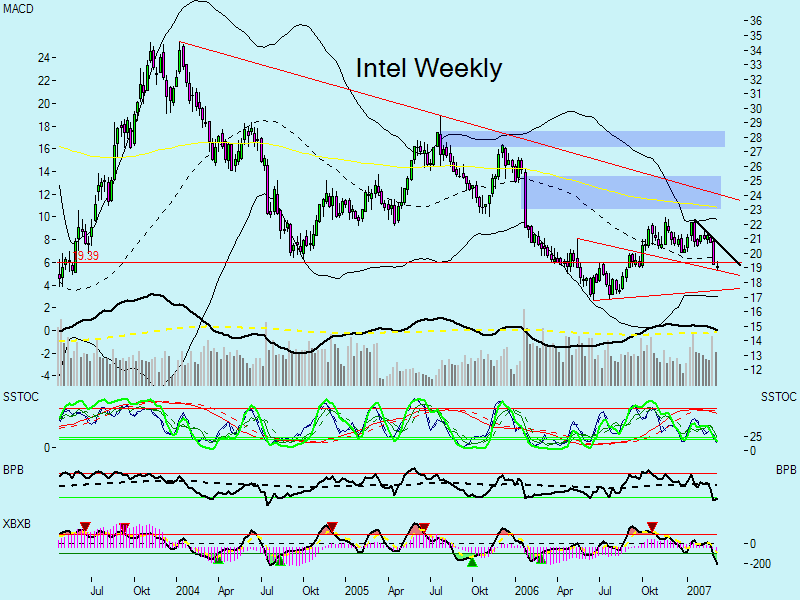Click the MACD axis value "-2"
This screenshot has height=600, width=800.
point(44,354)
